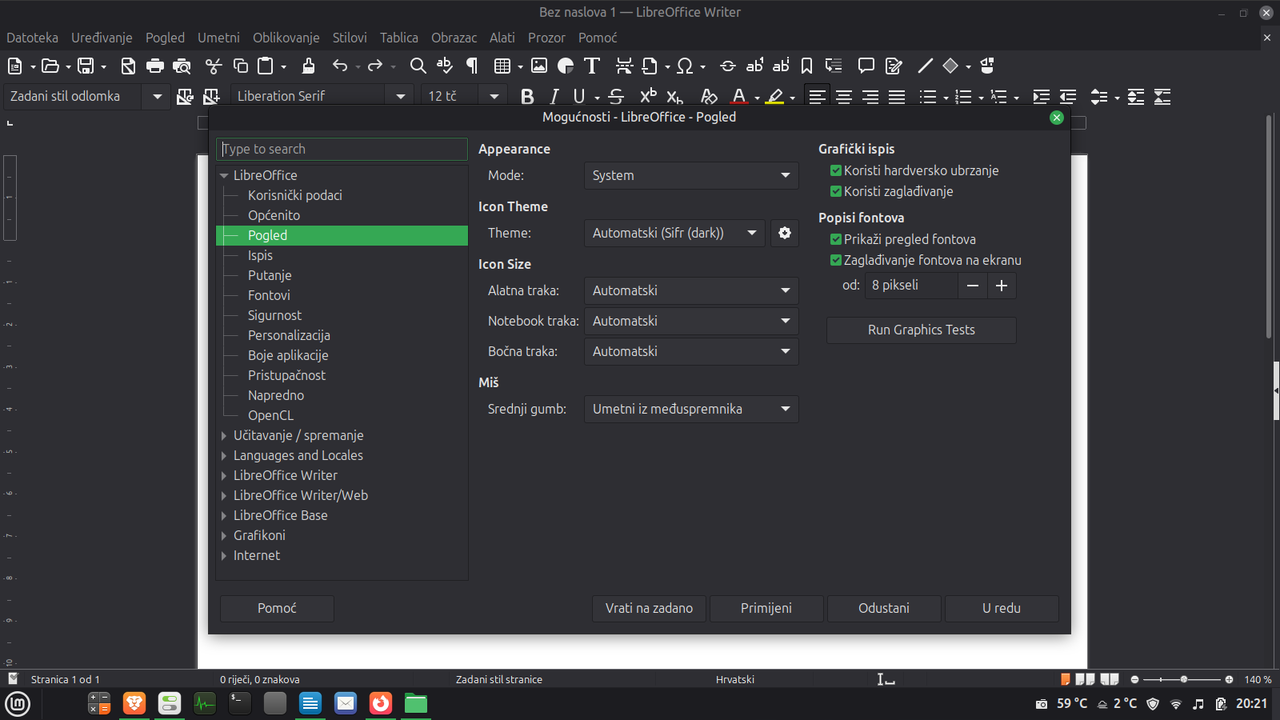This screenshot has height=720, width=1280.
Task: Click the Insert line icon
Action: pos(925,66)
